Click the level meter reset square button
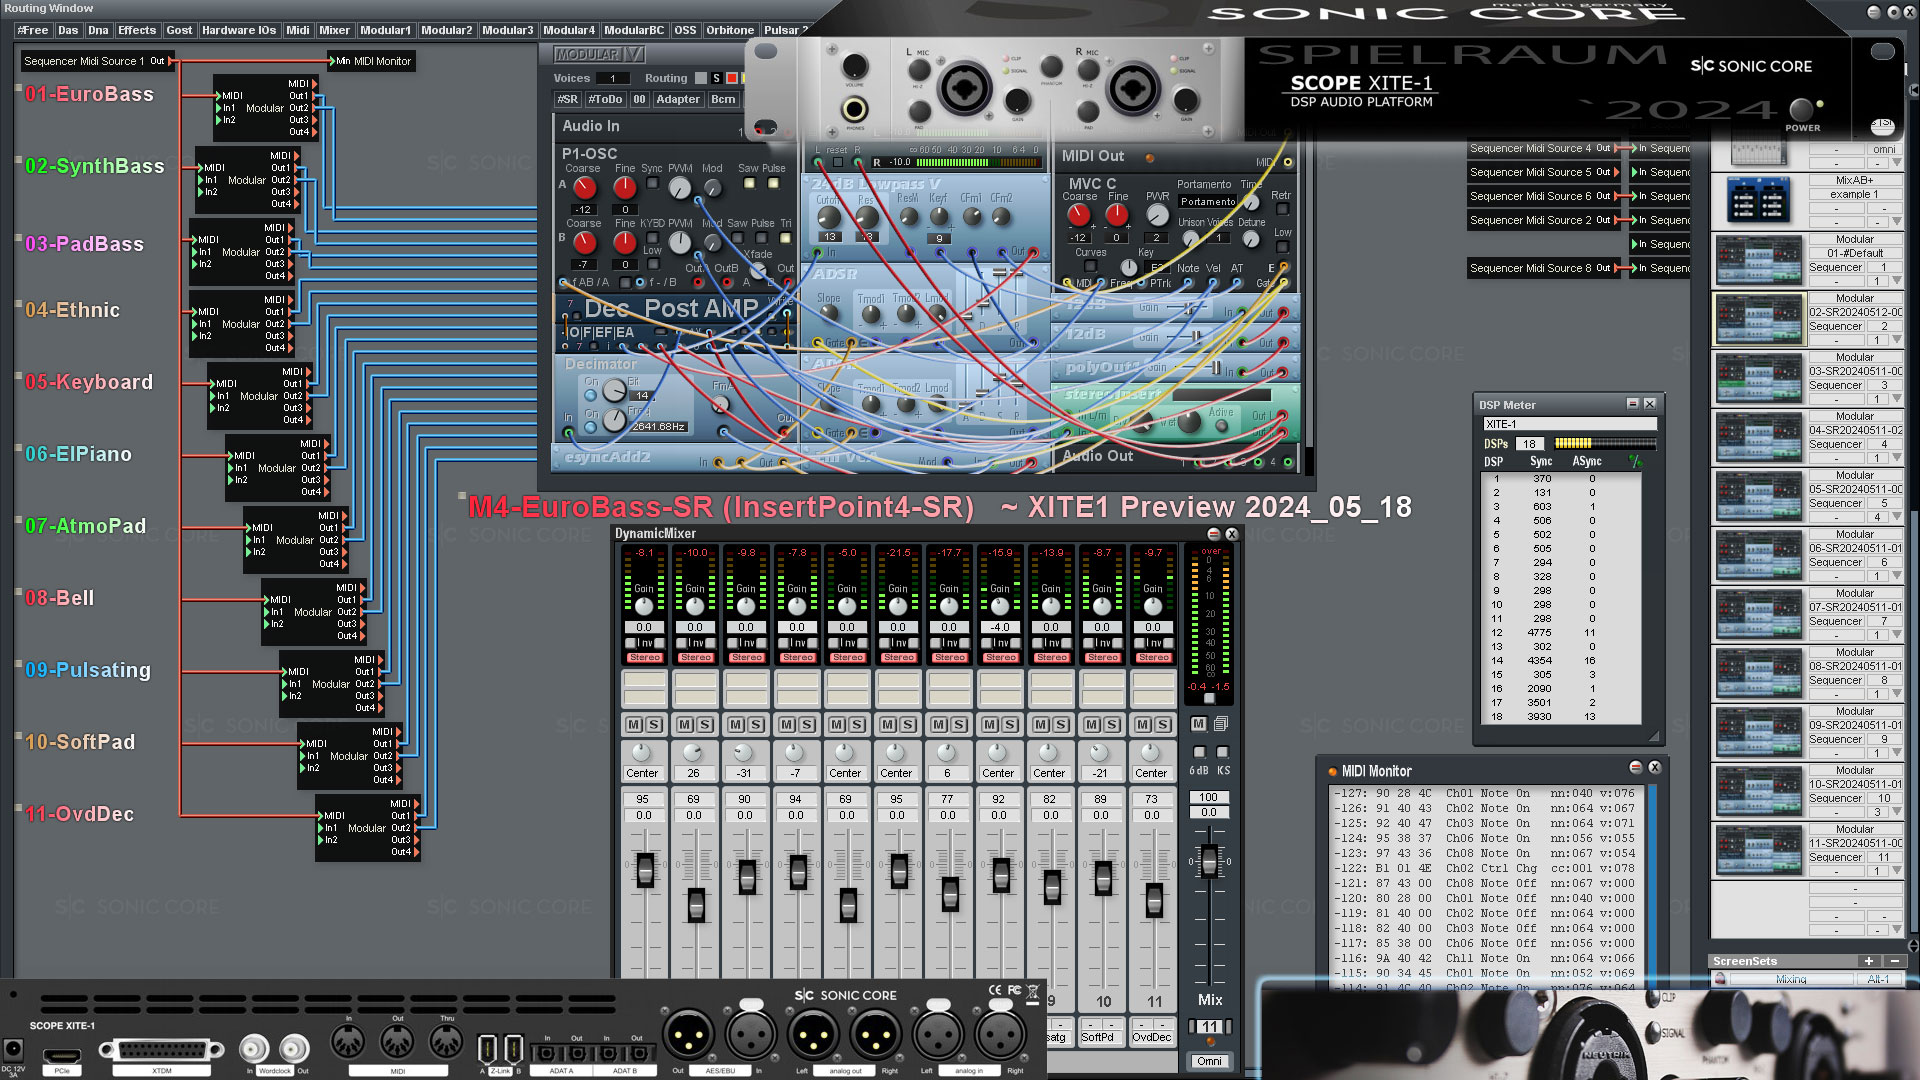This screenshot has width=1920, height=1080. [x=838, y=162]
